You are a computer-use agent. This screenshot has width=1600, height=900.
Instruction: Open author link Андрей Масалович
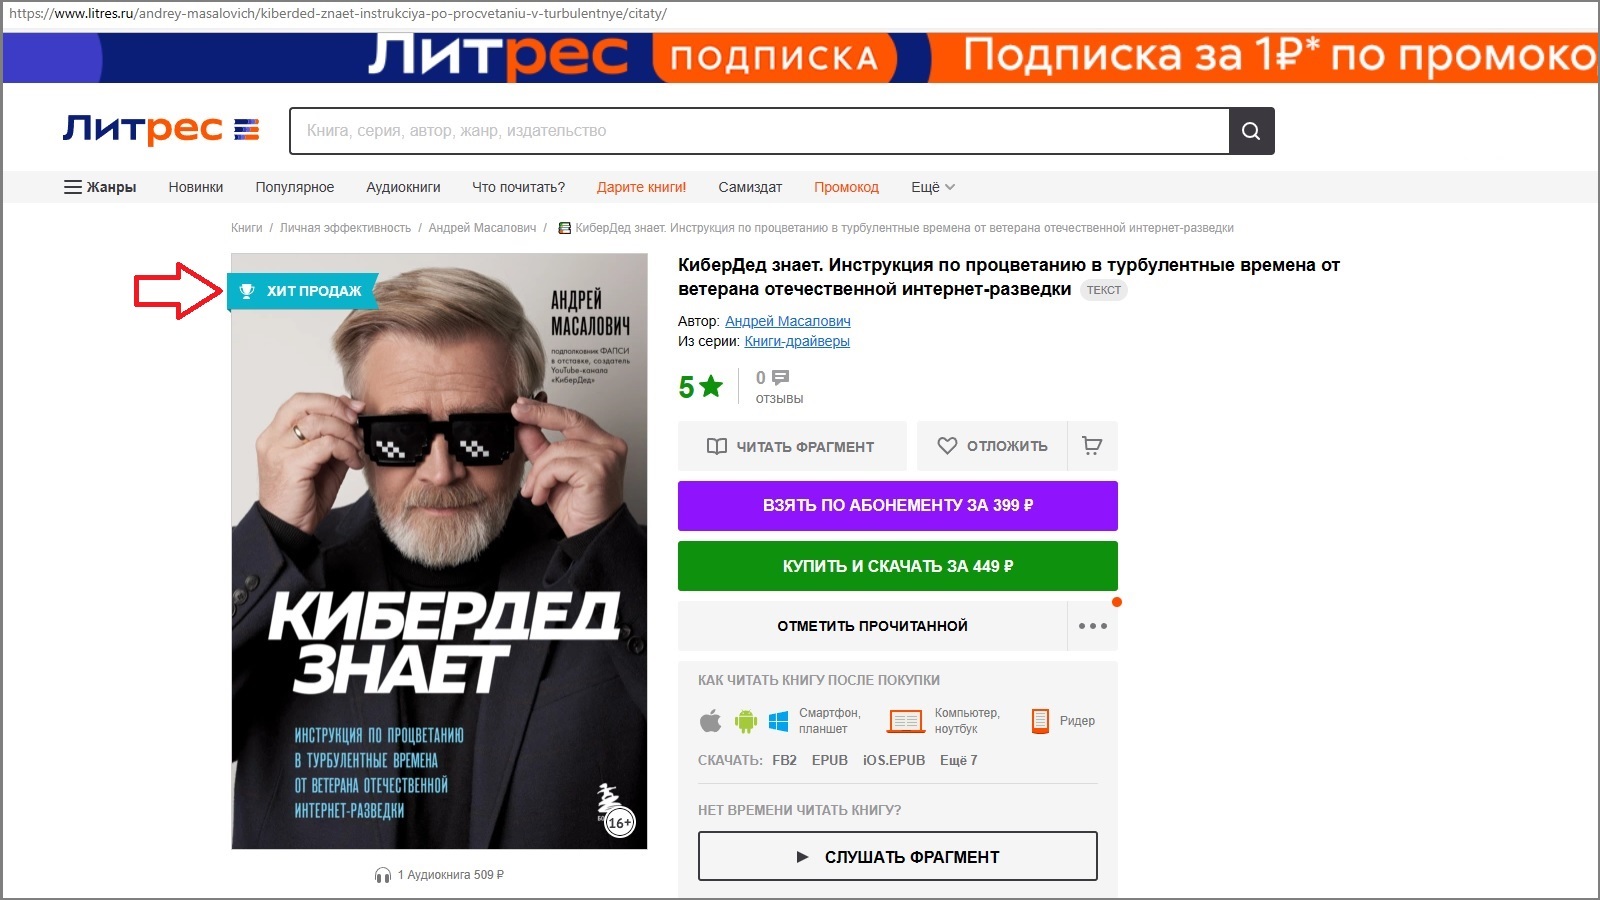788,321
